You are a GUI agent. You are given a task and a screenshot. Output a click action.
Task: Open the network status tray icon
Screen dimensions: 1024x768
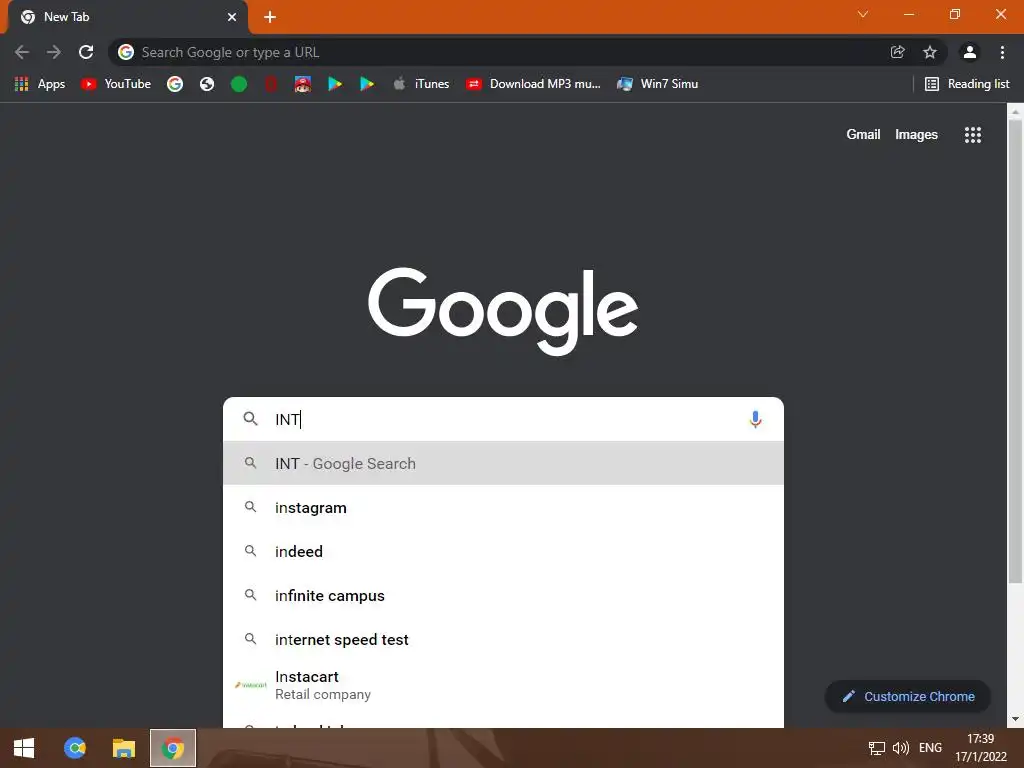click(876, 748)
